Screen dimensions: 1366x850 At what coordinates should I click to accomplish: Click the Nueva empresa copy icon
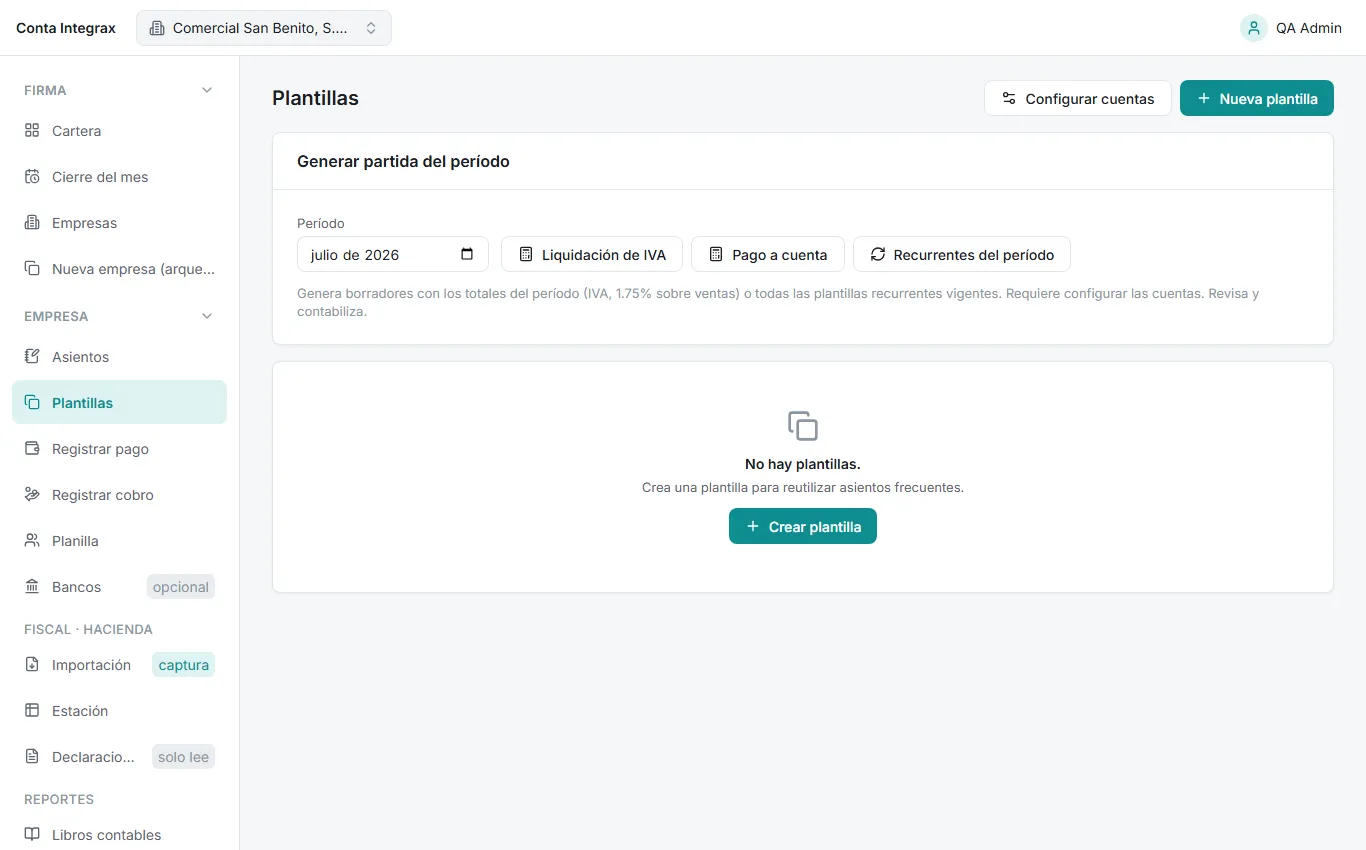32,269
